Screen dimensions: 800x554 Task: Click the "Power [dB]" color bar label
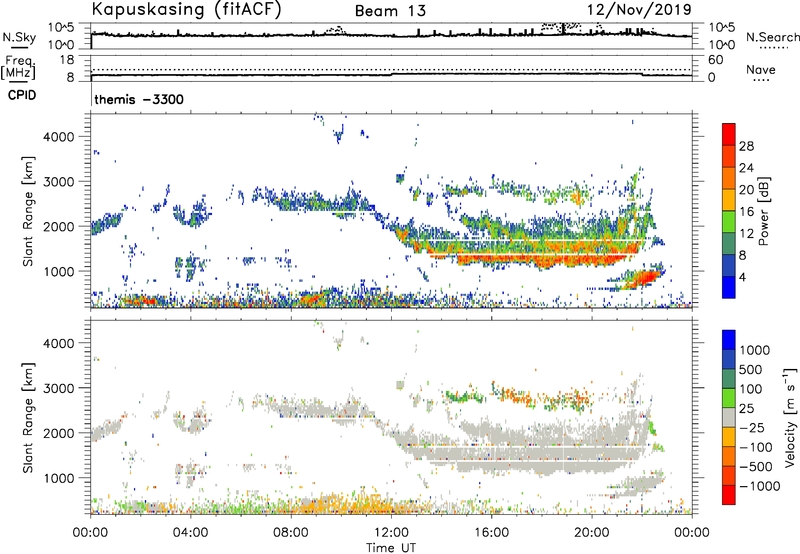763,211
